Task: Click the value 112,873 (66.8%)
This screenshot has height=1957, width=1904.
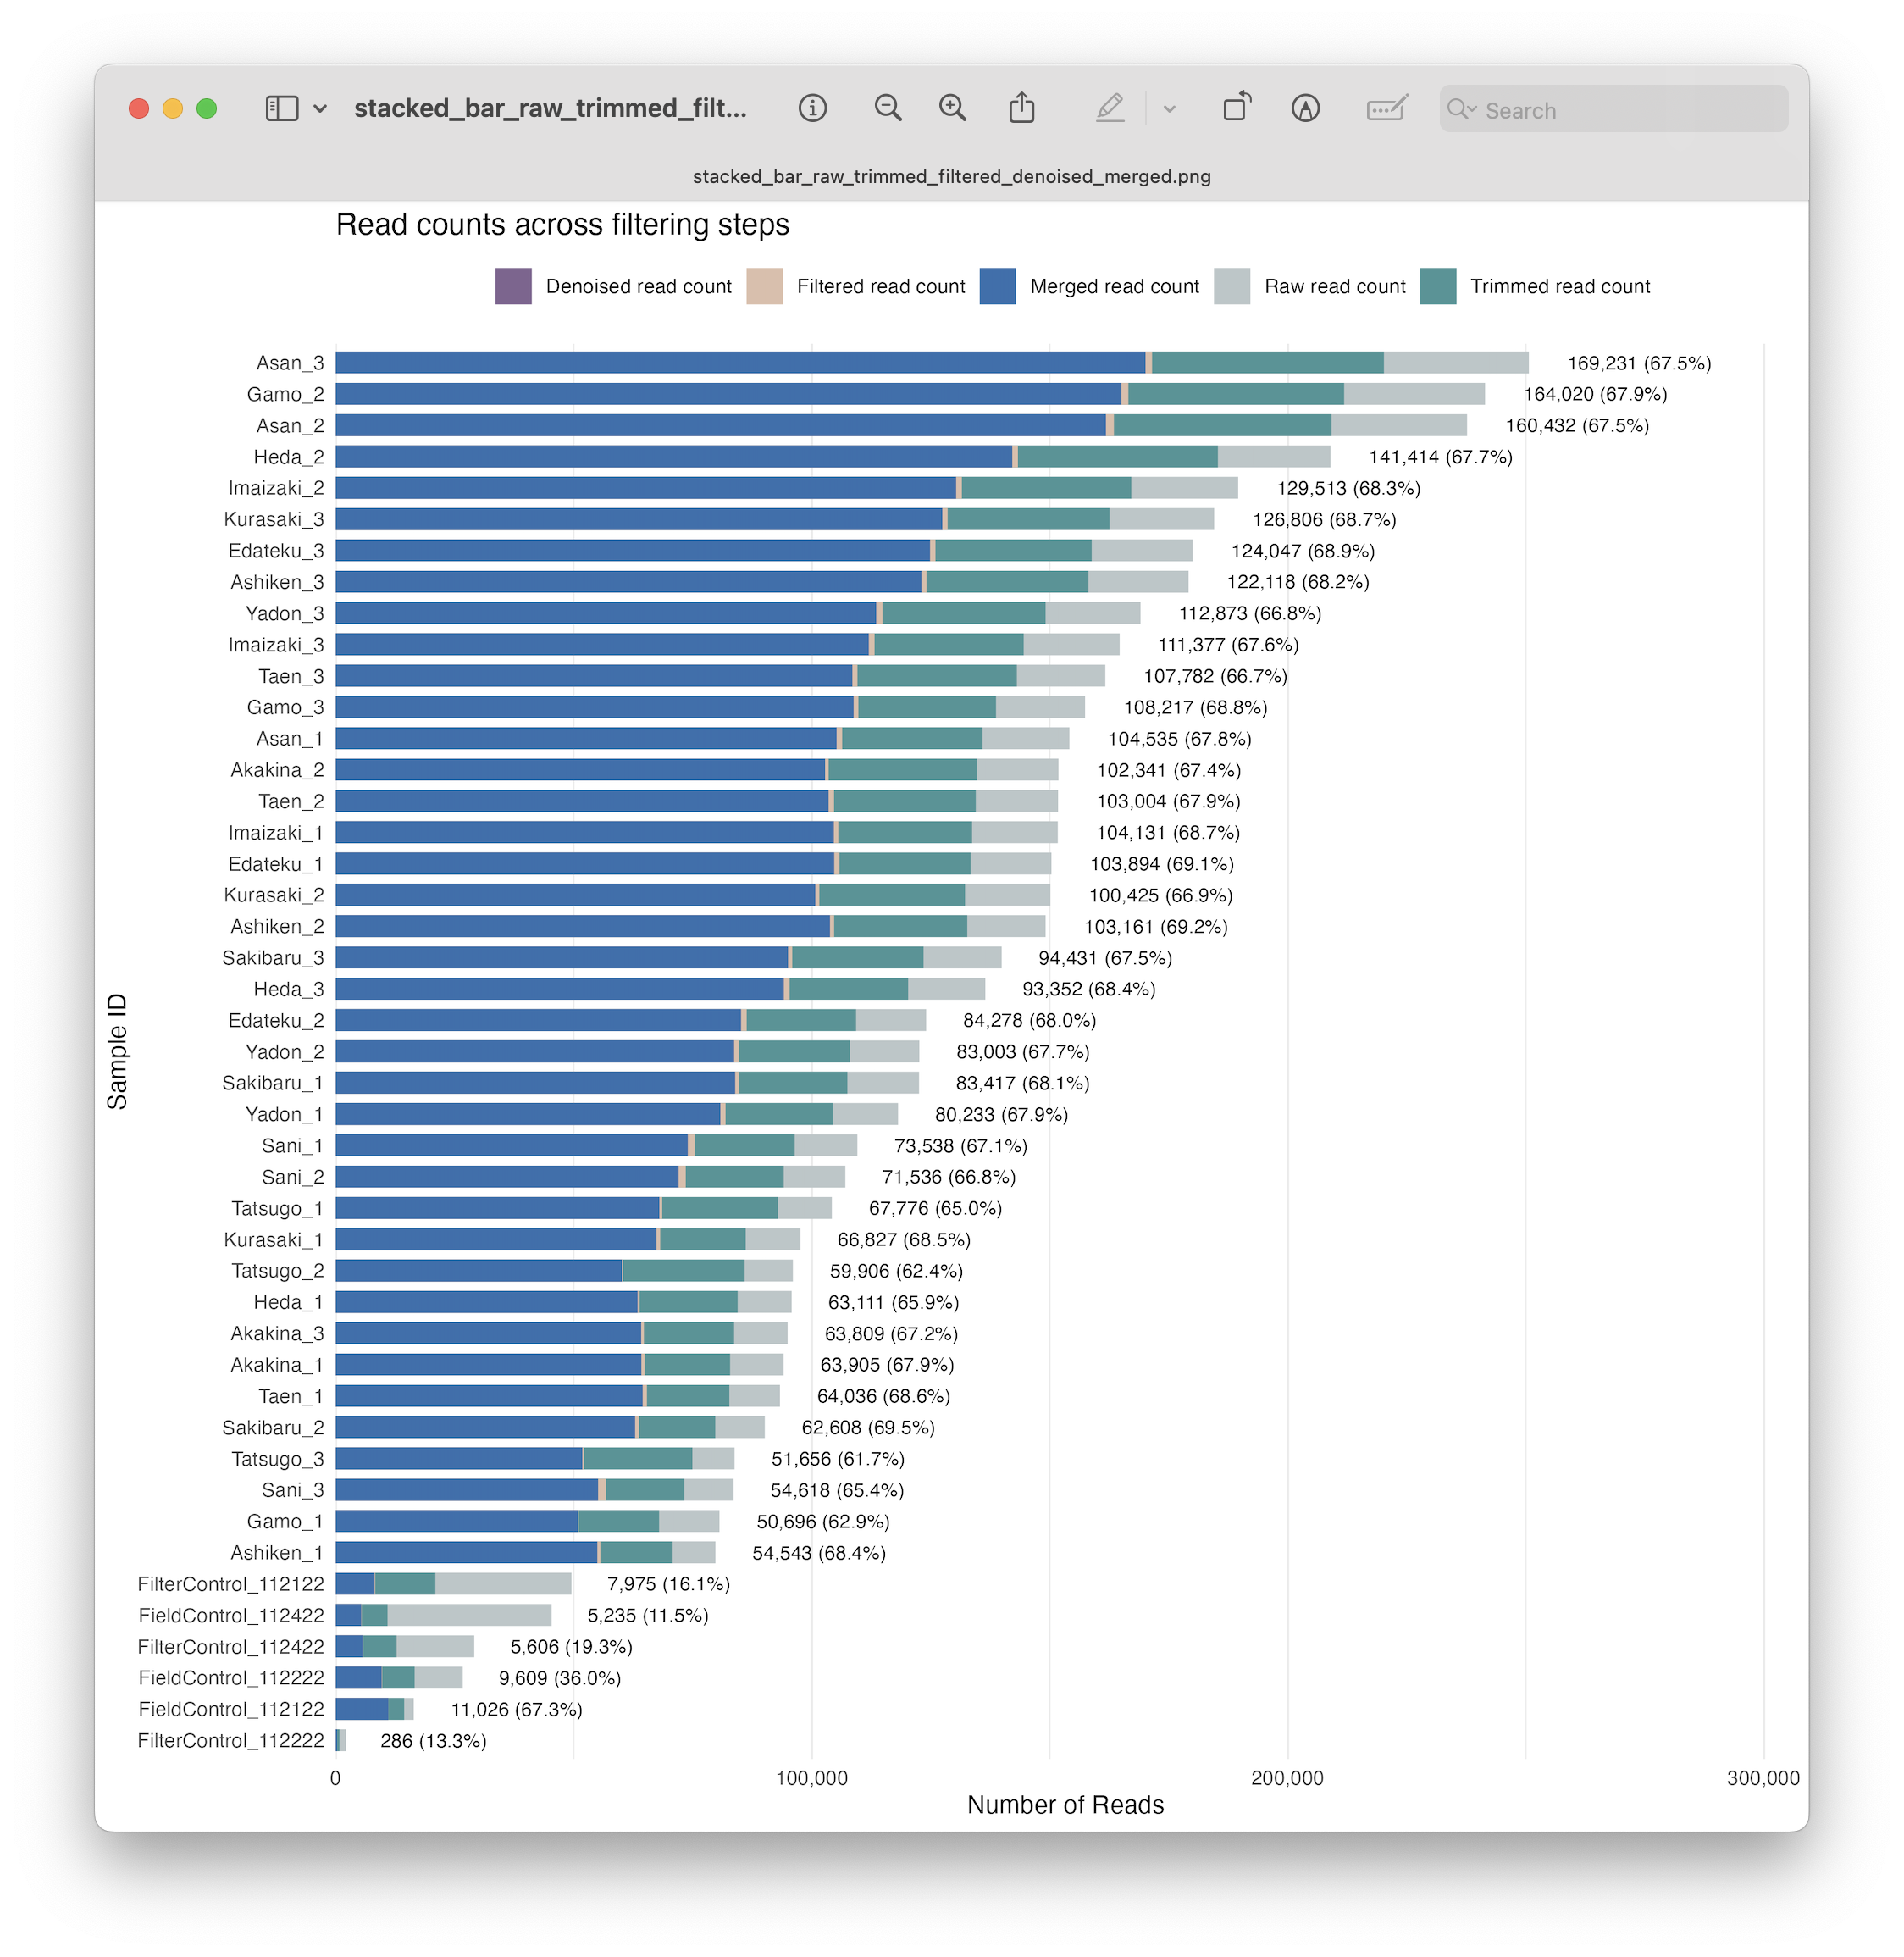Action: tap(1250, 614)
